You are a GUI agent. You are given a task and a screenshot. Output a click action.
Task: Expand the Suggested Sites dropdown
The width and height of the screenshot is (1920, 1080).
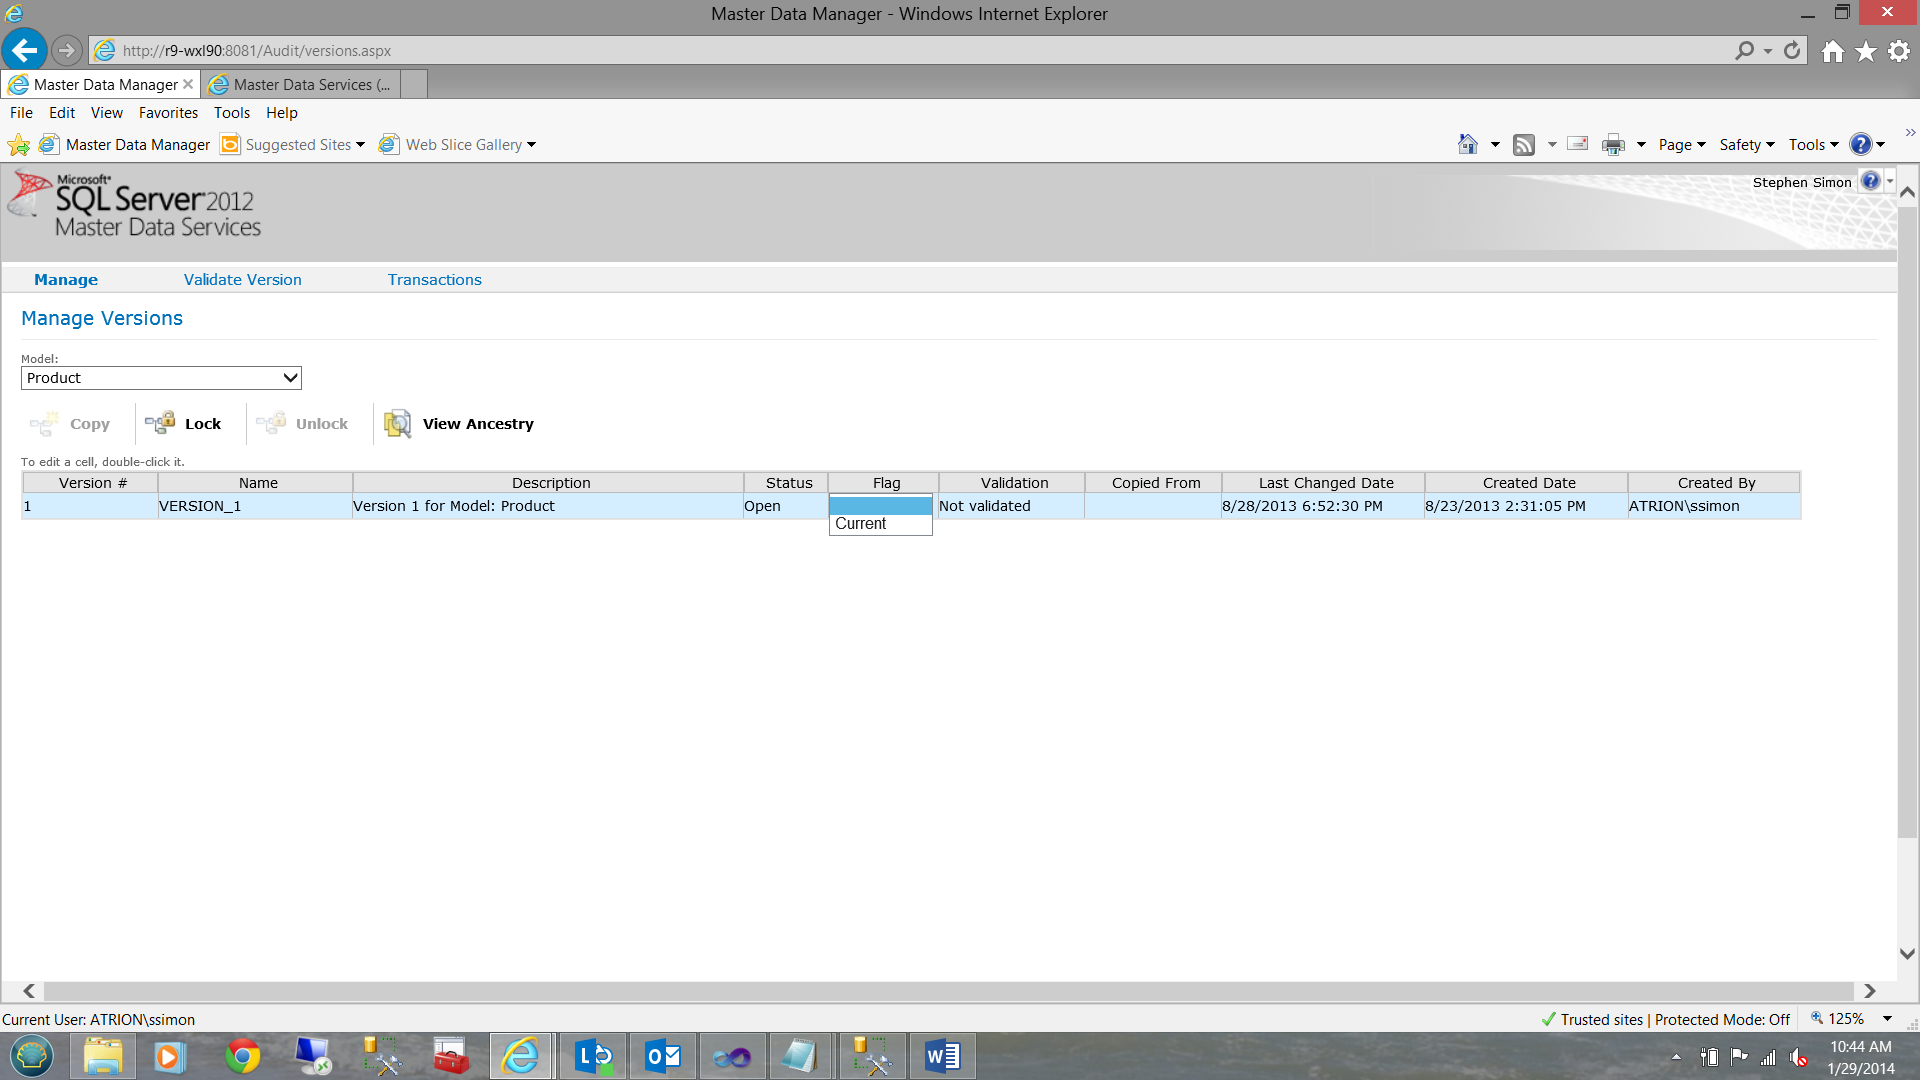pos(360,145)
